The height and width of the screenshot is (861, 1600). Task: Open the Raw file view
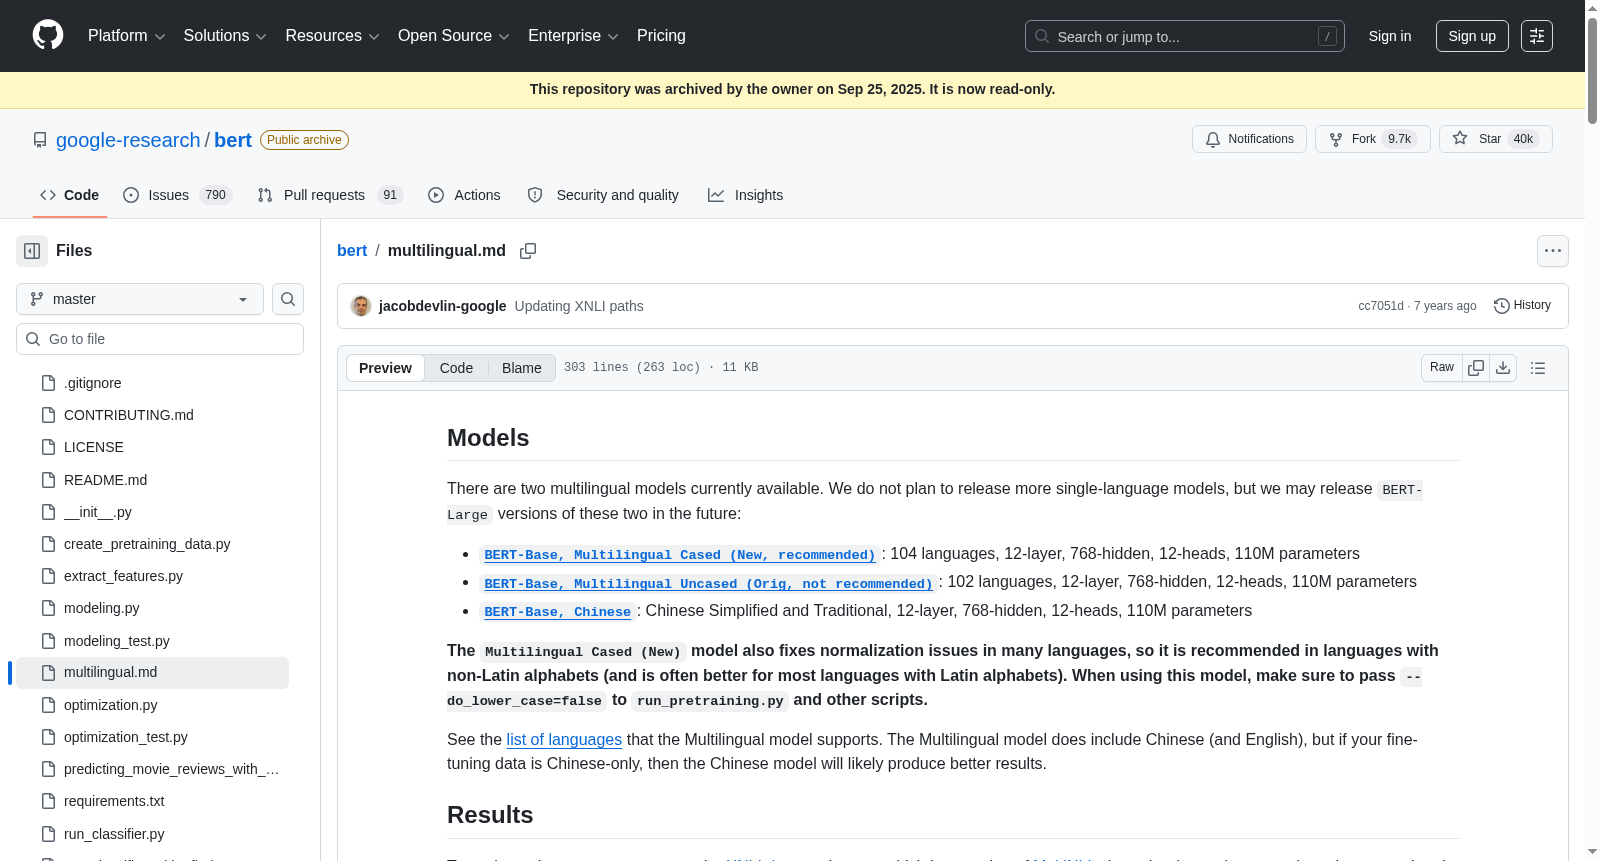point(1442,368)
